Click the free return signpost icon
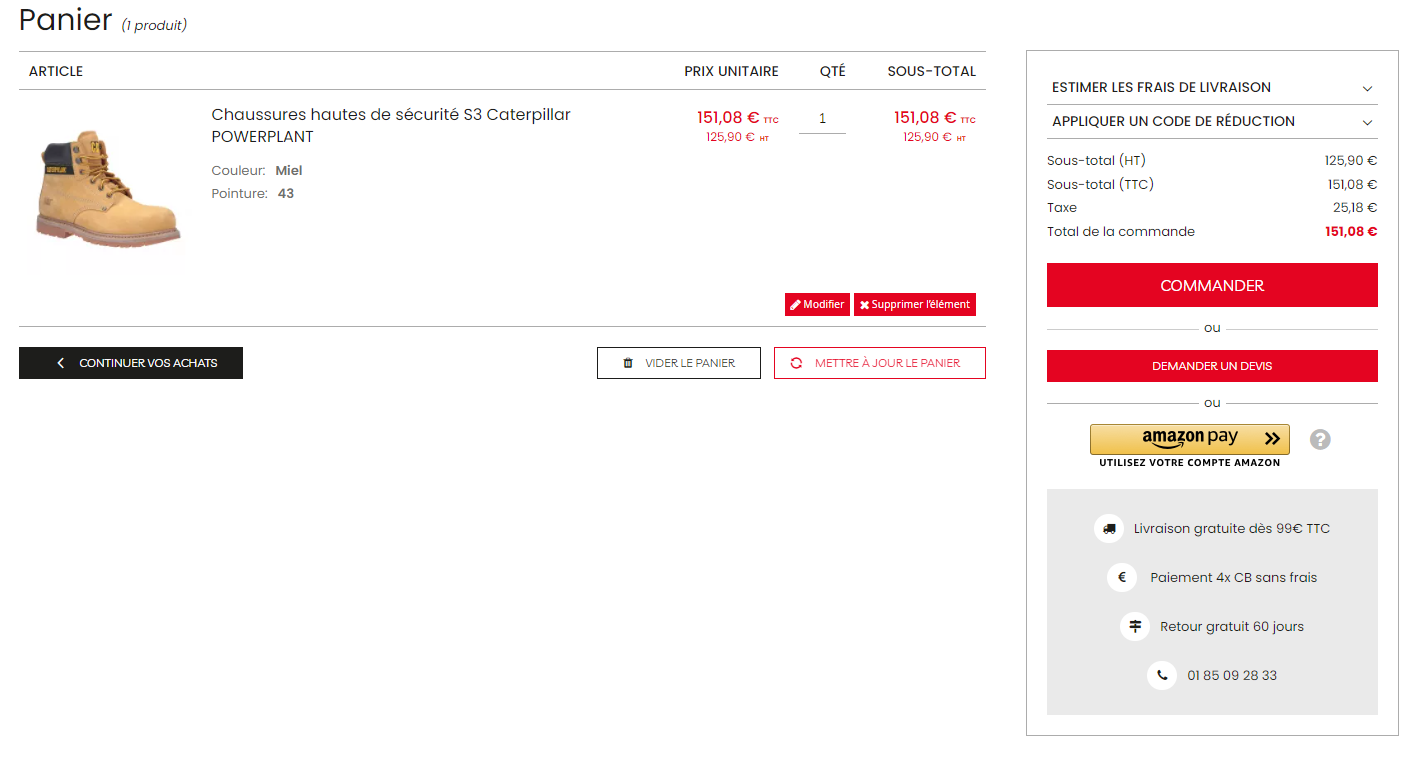Viewport: 1417px width, 757px height. click(x=1135, y=626)
